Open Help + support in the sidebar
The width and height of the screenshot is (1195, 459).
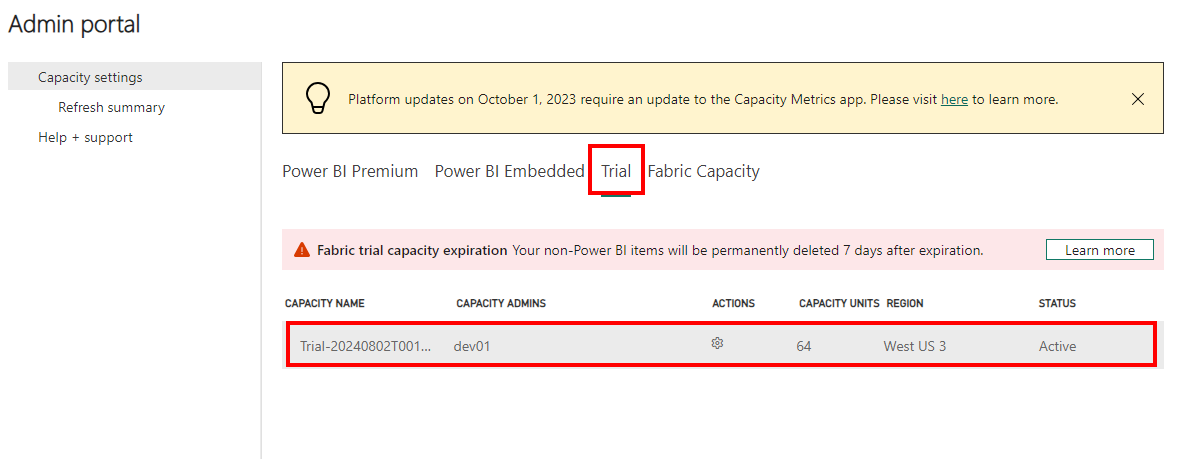pyautogui.click(x=85, y=137)
